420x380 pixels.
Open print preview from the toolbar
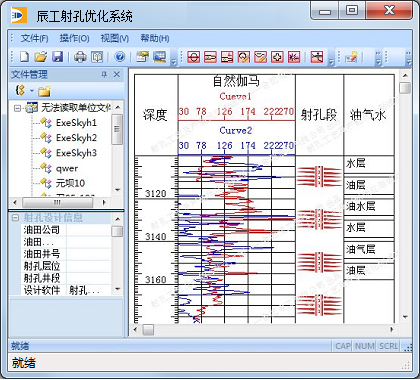(97, 57)
